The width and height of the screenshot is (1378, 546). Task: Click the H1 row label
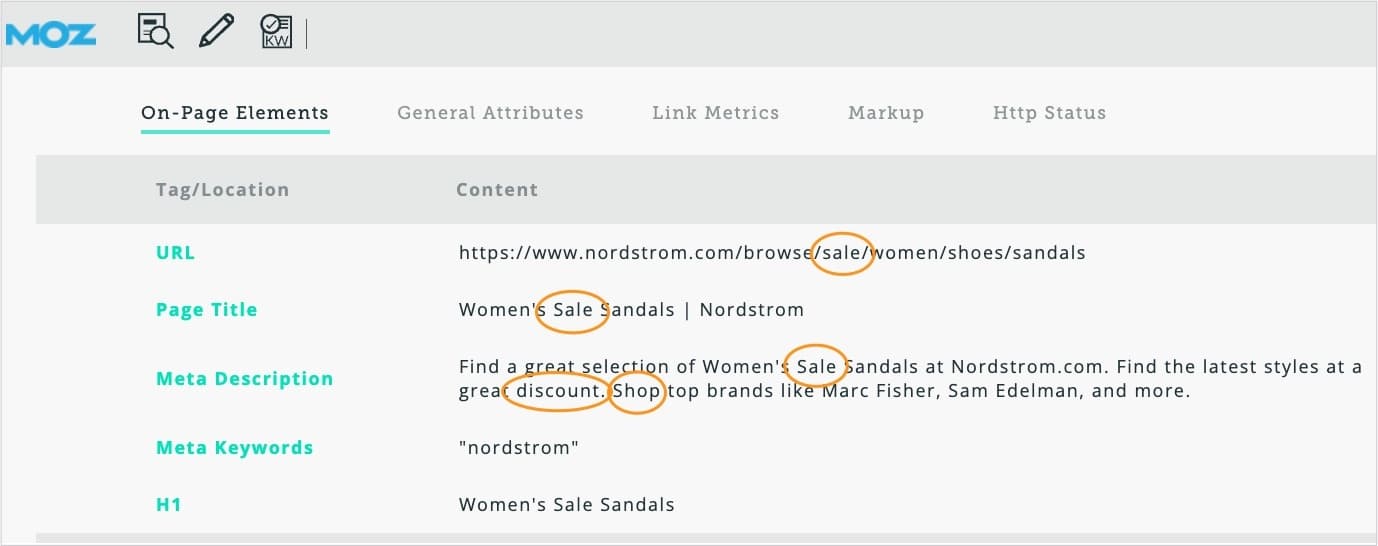[168, 505]
